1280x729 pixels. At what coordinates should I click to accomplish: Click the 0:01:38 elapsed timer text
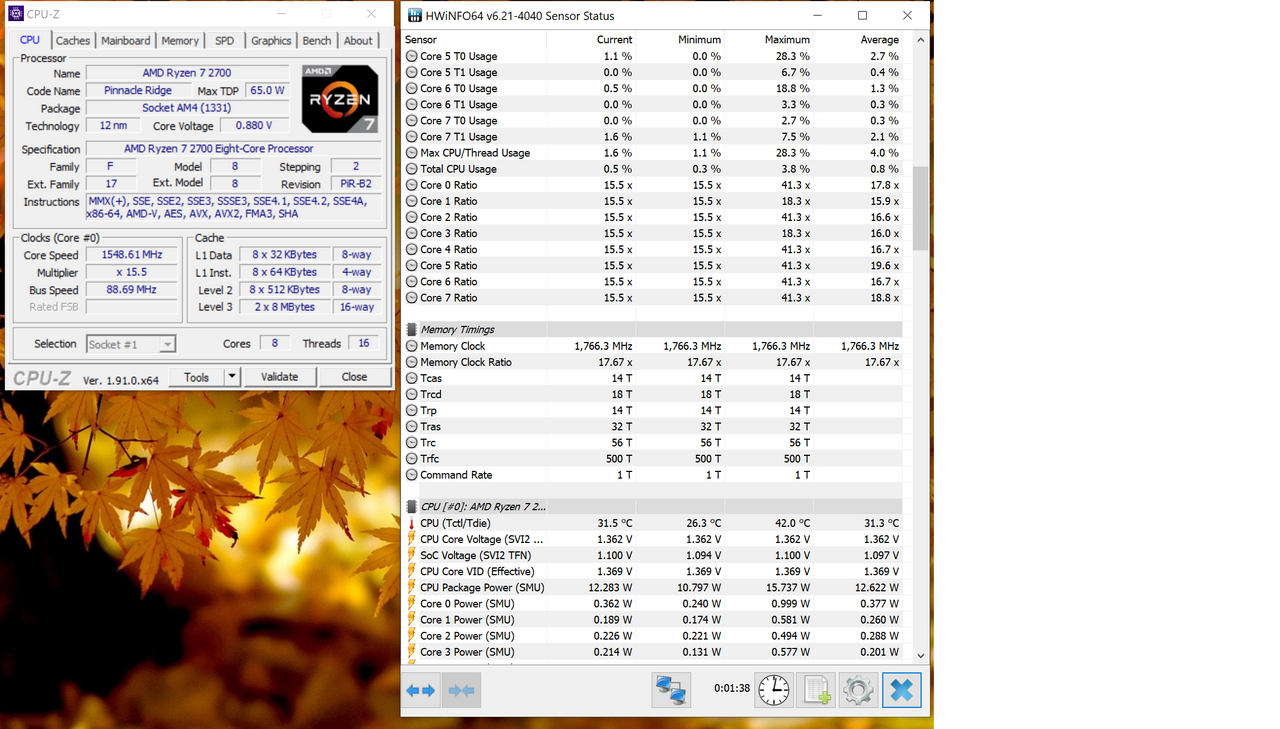coord(732,689)
